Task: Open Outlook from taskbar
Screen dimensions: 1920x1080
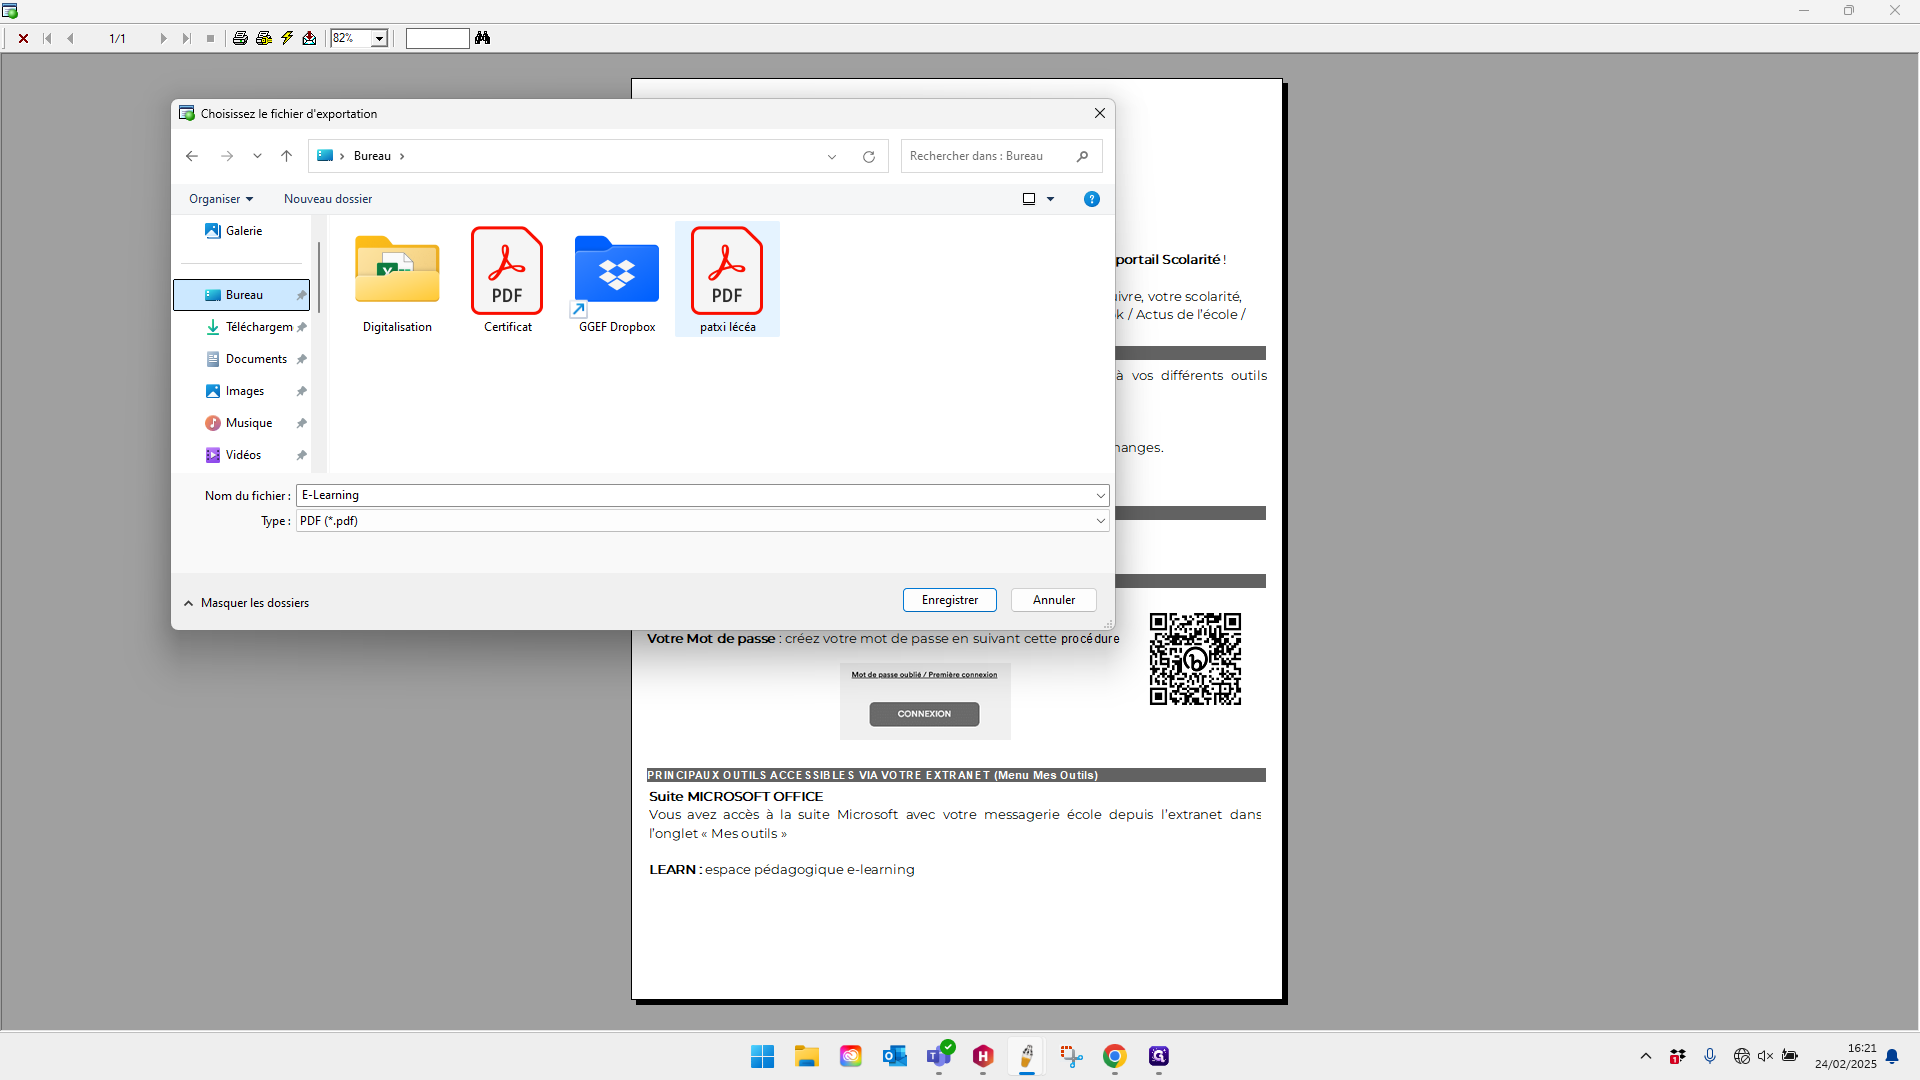Action: [894, 1056]
